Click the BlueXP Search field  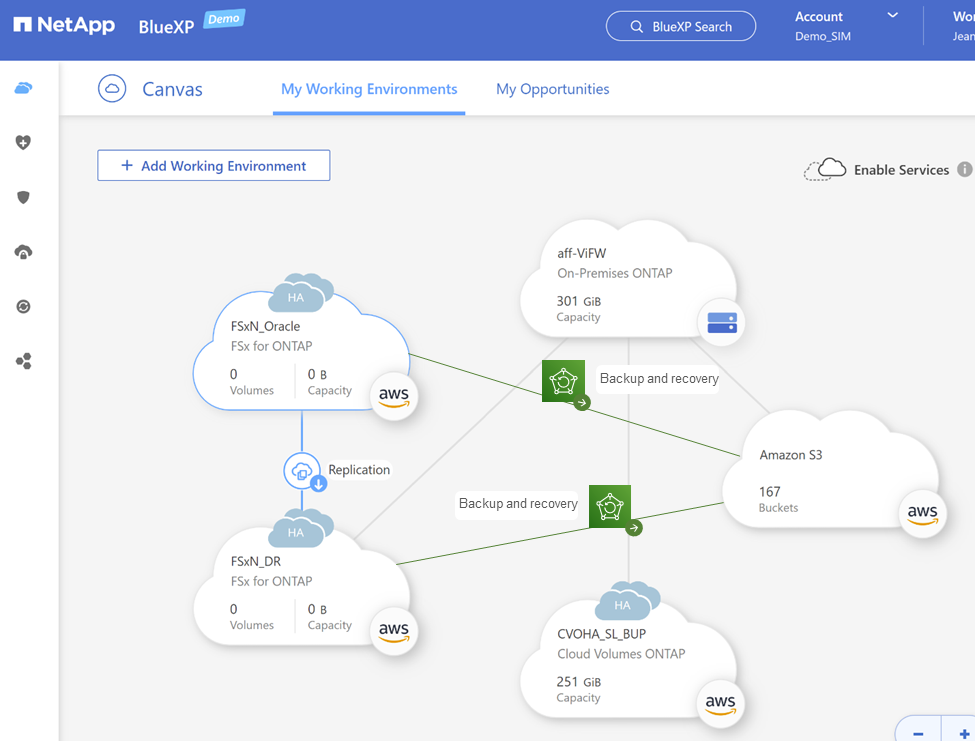click(680, 27)
